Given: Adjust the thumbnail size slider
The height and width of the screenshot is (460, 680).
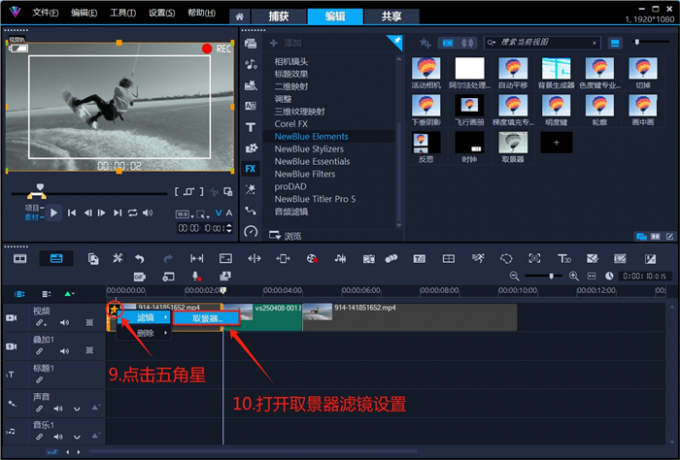Looking at the screenshot, I should click(637, 42).
